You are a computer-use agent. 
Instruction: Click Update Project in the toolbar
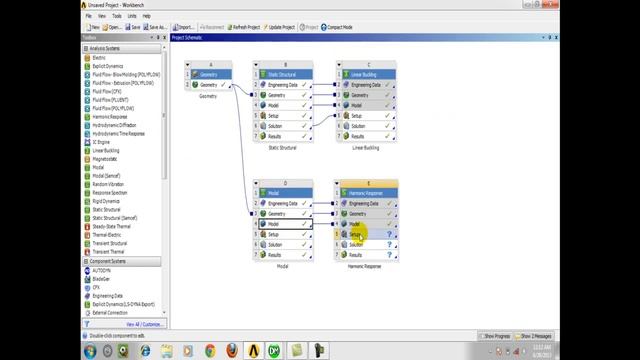pos(279,27)
